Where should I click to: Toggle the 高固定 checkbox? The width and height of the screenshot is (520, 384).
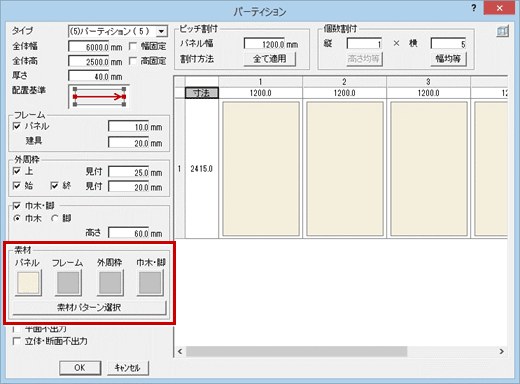133,61
